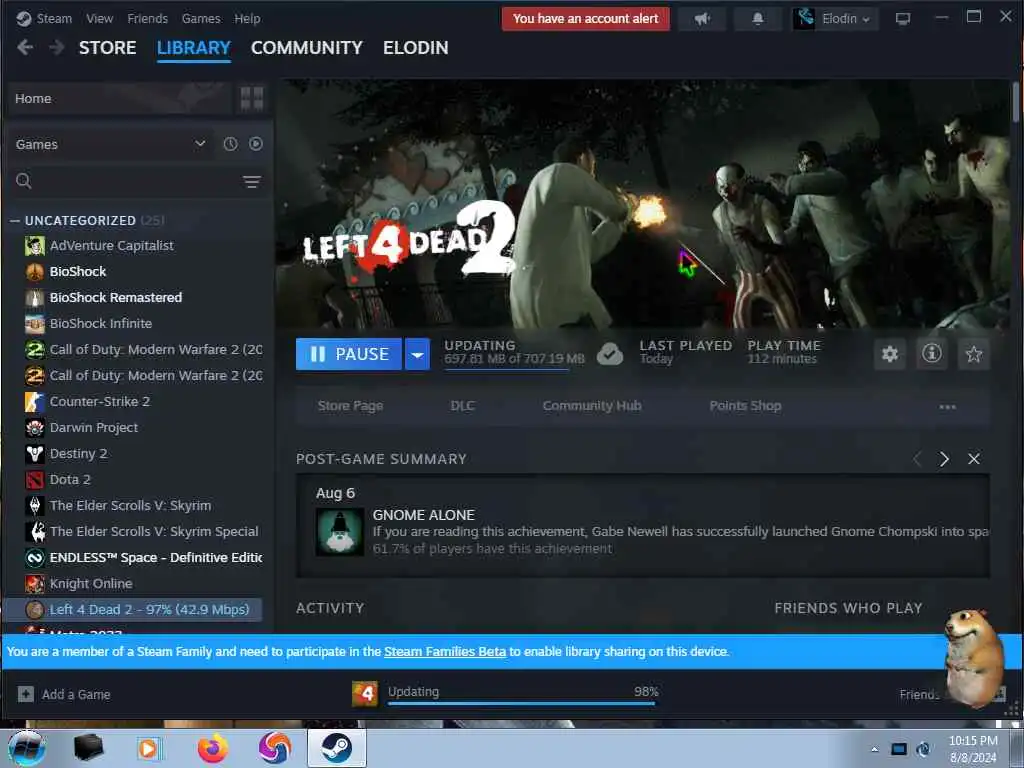Switch library to grid collections view
1024x768 pixels.
(x=251, y=99)
